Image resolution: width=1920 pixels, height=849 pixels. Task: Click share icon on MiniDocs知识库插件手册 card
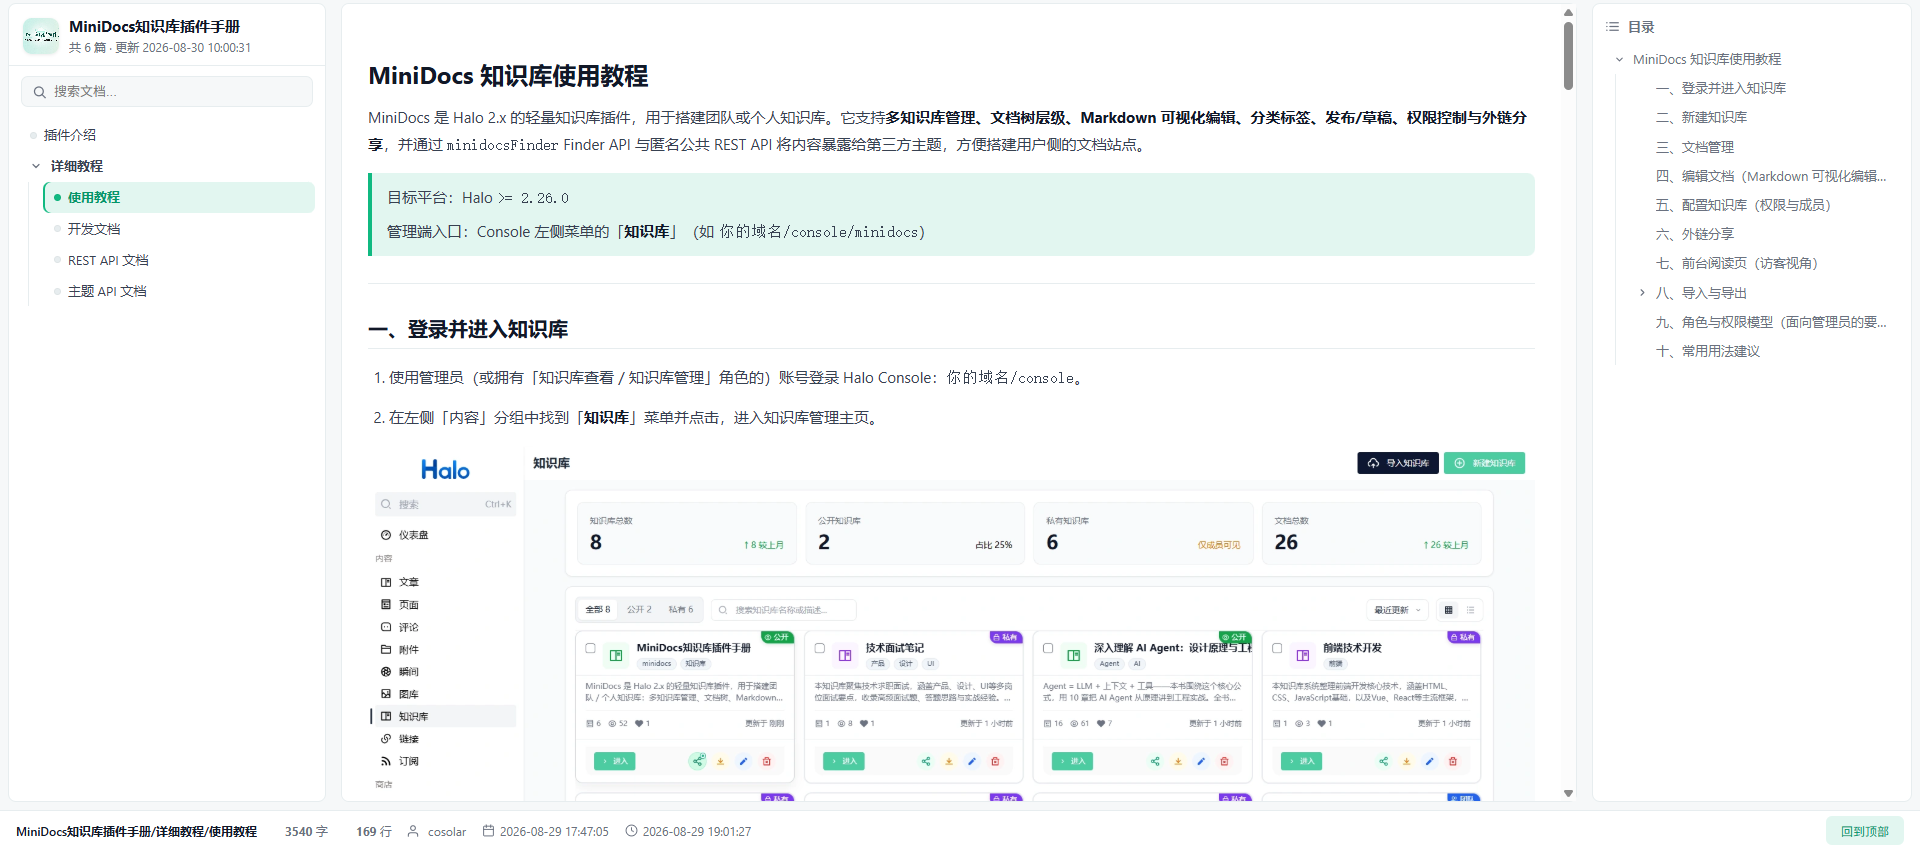click(x=697, y=761)
